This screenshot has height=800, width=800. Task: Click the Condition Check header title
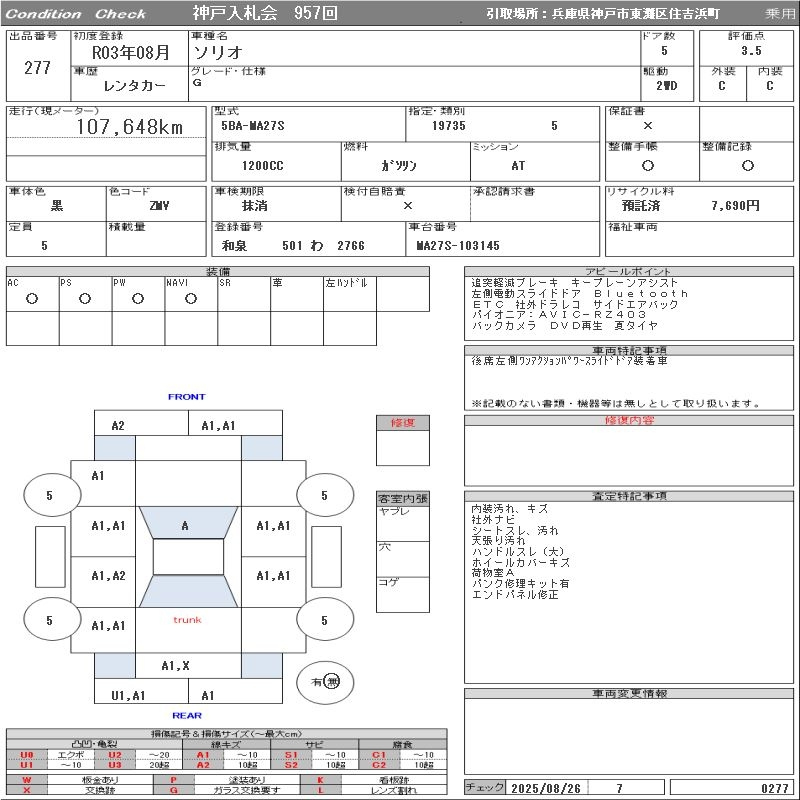pos(76,14)
